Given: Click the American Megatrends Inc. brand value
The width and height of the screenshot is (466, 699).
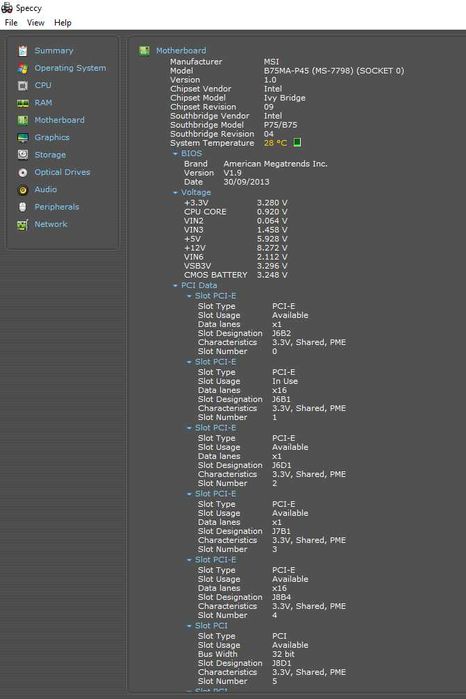Looking at the screenshot, I should pos(275,164).
